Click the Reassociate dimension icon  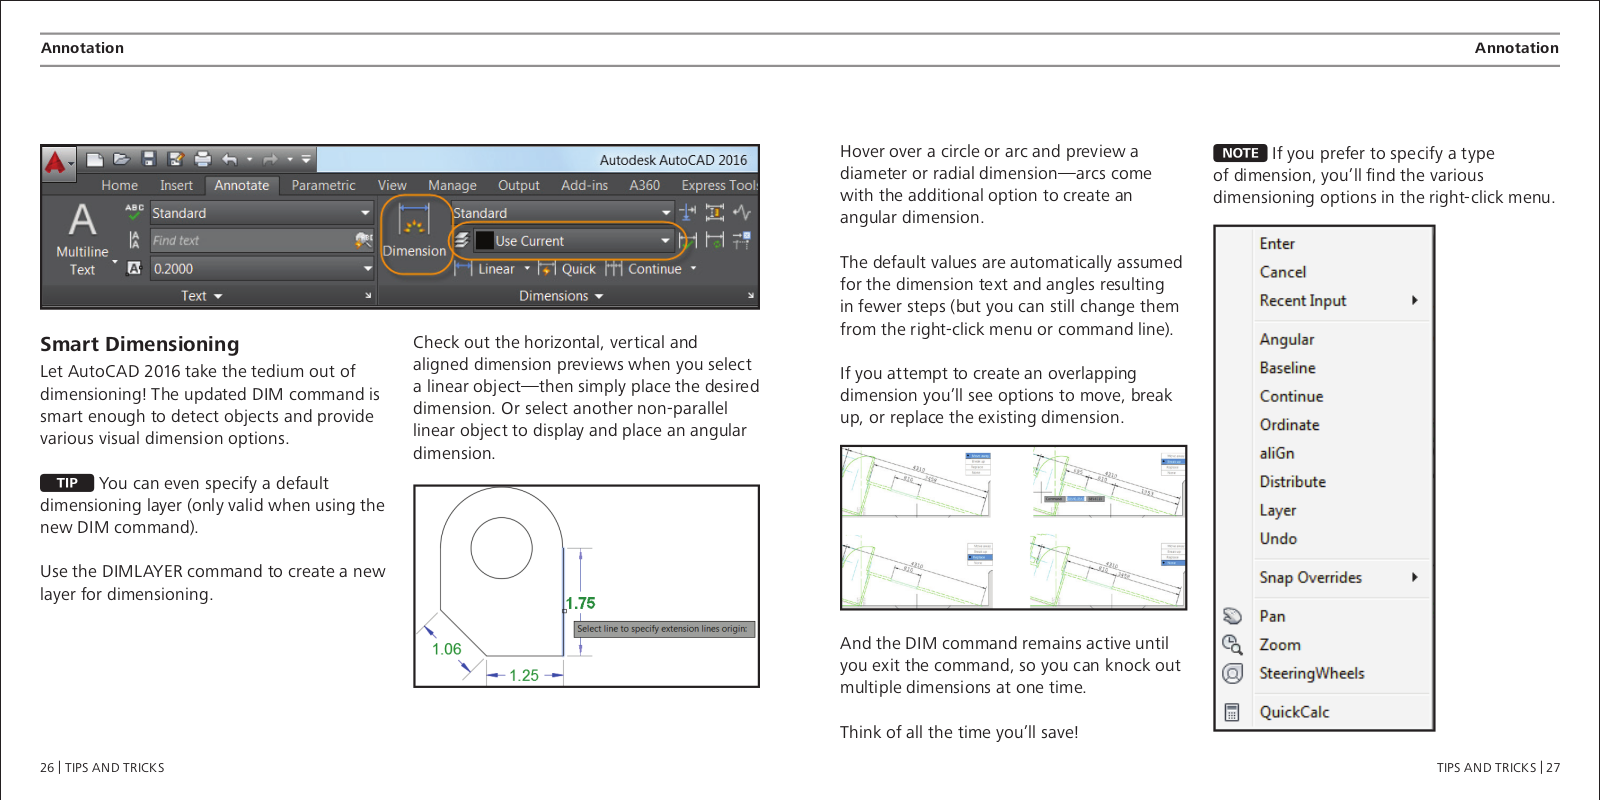click(714, 240)
